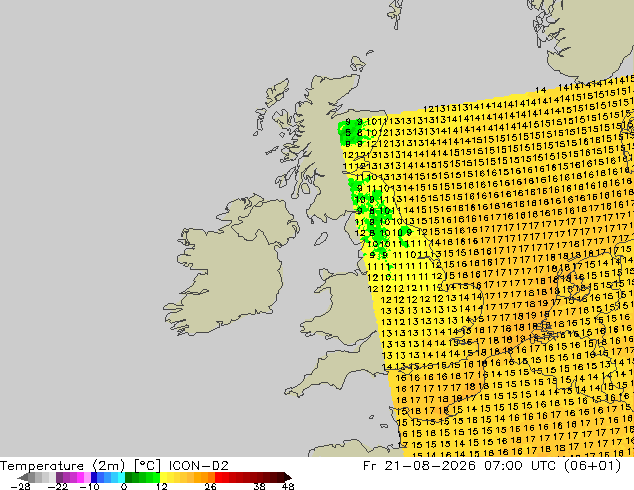Click the '-28' legend scale value
Viewport: 634px width, 490px height.
(20, 486)
